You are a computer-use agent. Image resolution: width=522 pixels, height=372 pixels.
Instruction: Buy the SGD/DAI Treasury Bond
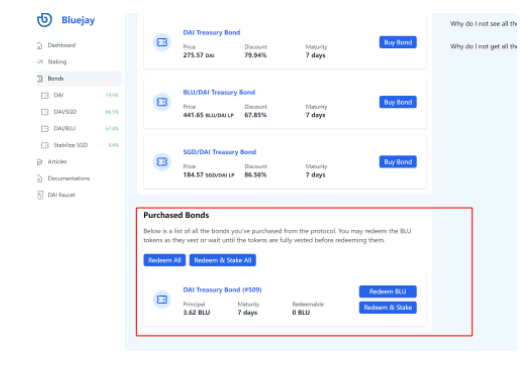pyautogui.click(x=398, y=162)
